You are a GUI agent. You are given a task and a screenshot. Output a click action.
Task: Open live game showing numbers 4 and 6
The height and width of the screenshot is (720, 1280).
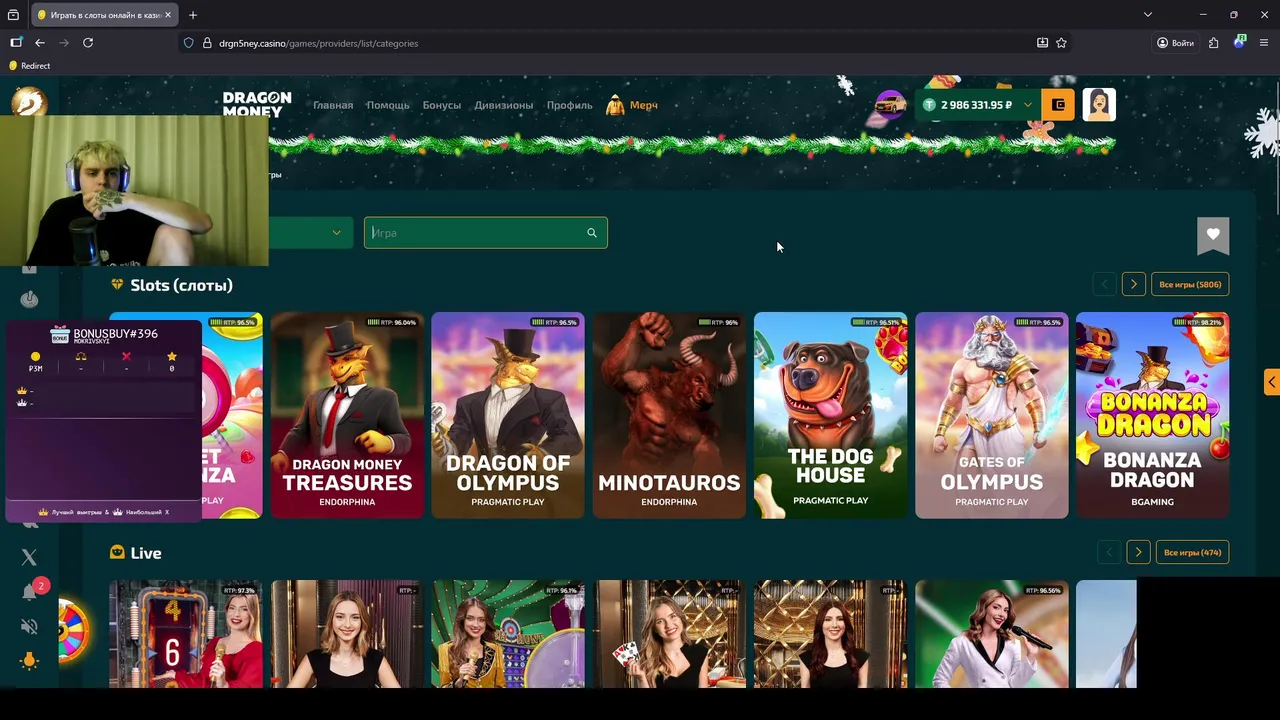[186, 634]
